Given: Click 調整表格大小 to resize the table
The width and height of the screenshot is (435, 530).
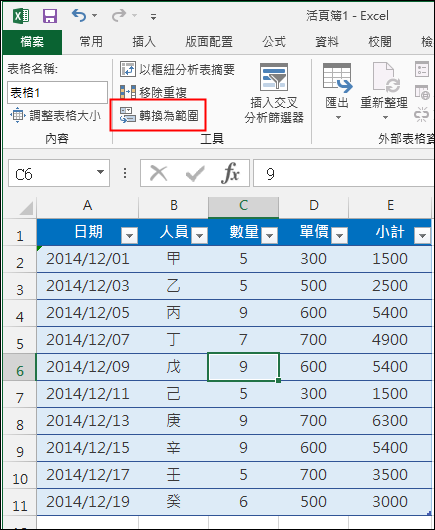Looking at the screenshot, I should (56, 116).
